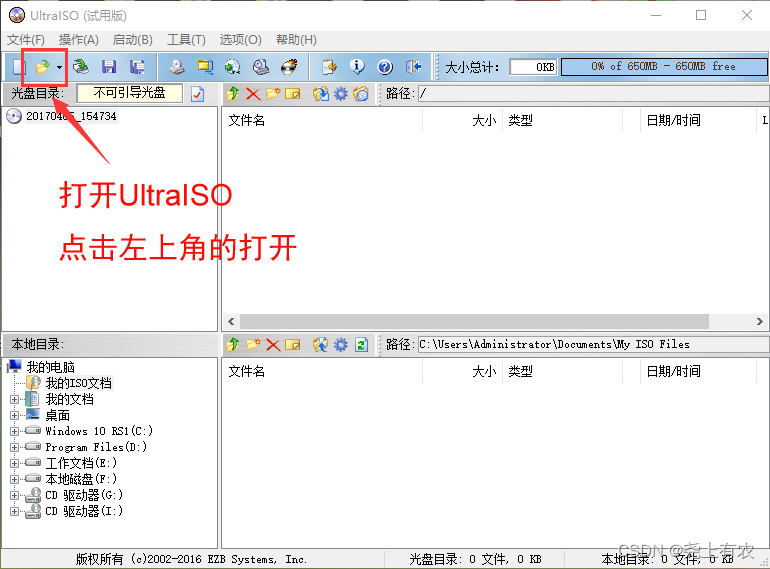This screenshot has width=770, height=569.
Task: Click the blue Help question-mark icon
Action: tap(385, 67)
